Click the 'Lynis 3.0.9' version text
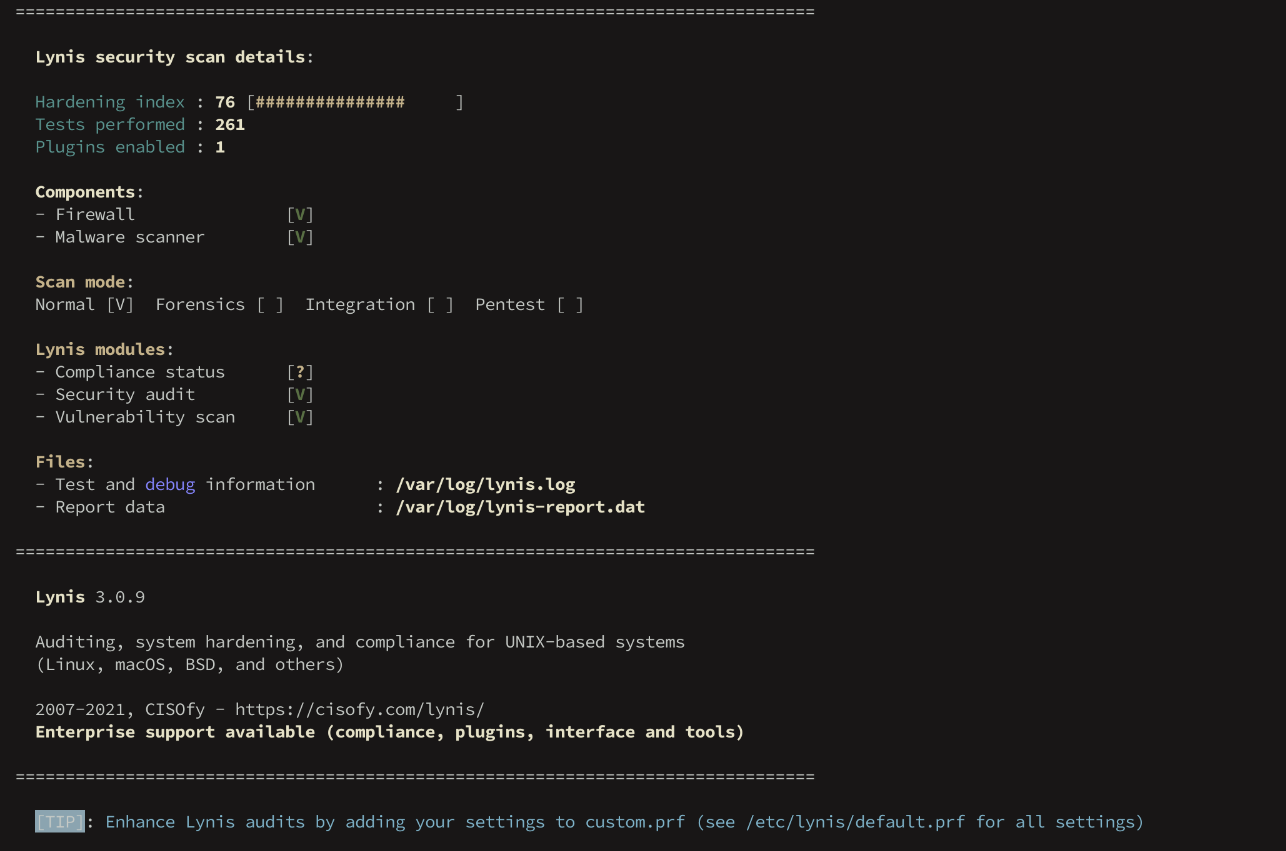Viewport: 1286px width, 851px height. [x=90, y=597]
